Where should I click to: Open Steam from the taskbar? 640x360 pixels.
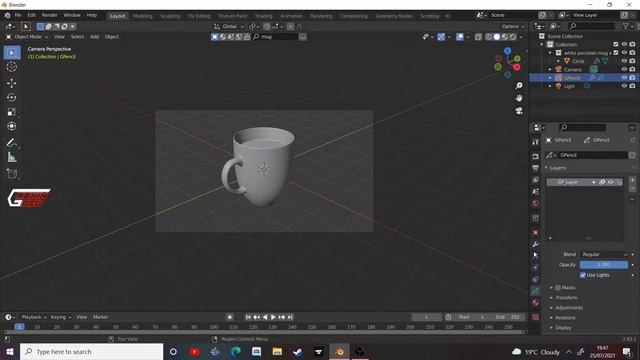click(x=298, y=352)
